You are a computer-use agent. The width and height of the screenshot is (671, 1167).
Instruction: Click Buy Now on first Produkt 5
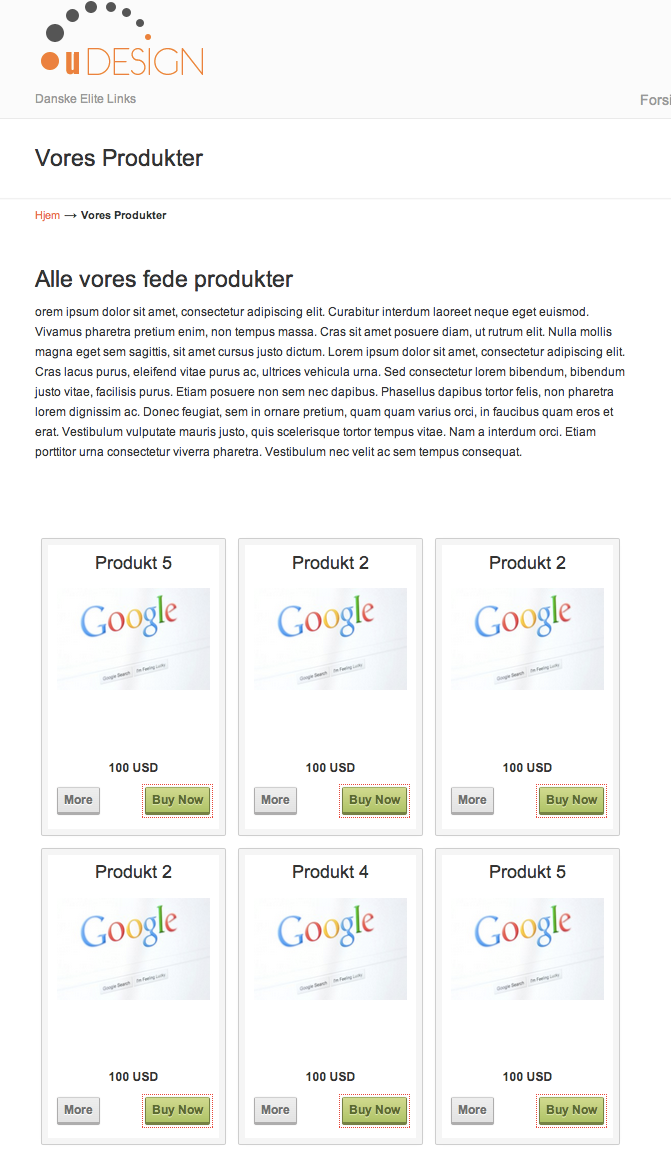pyautogui.click(x=178, y=800)
